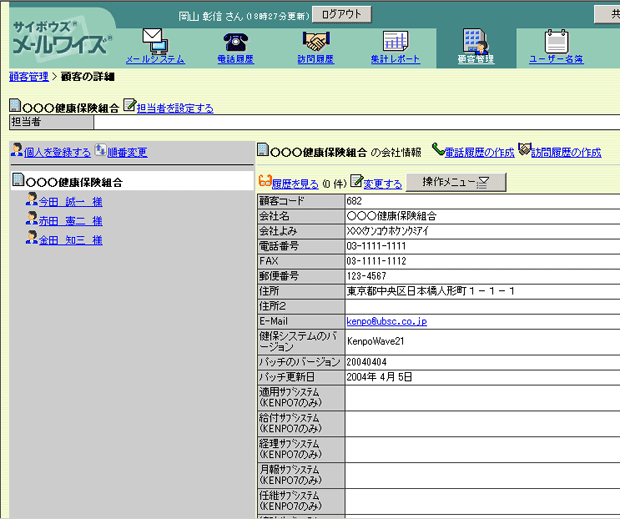Click the arrows icon beside 順番変更

point(100,149)
